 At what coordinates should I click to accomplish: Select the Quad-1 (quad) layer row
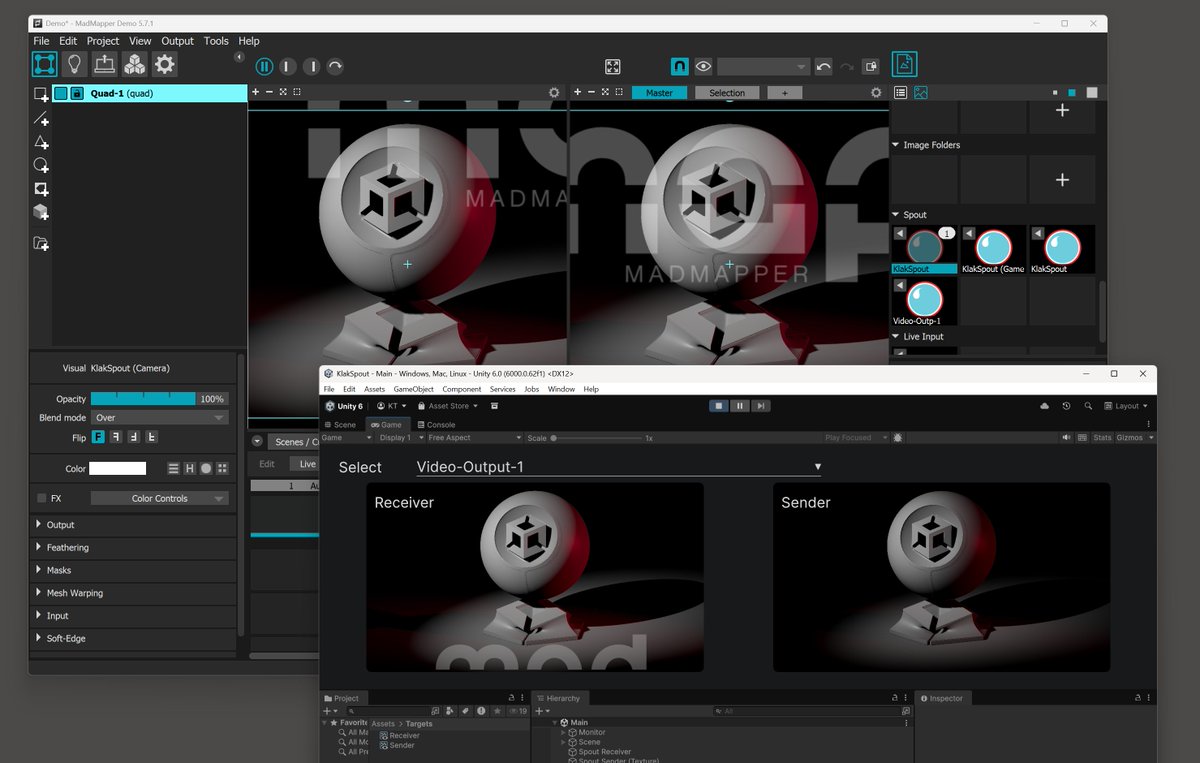(150, 94)
